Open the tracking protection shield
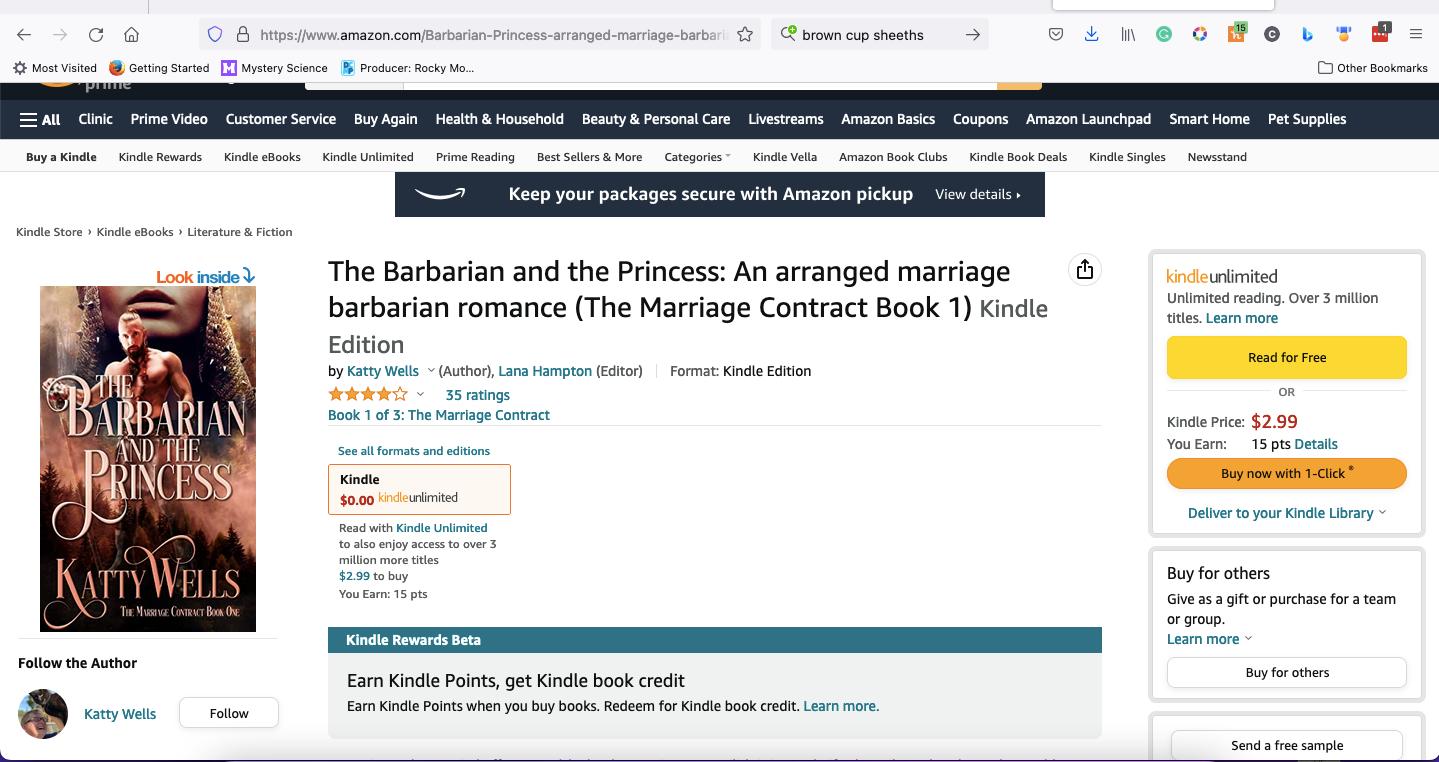This screenshot has width=1439, height=762. tap(214, 34)
